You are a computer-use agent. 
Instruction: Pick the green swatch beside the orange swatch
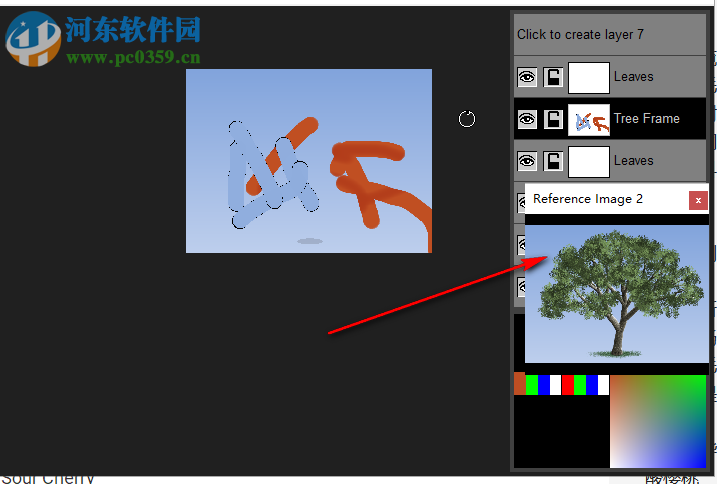coord(532,385)
